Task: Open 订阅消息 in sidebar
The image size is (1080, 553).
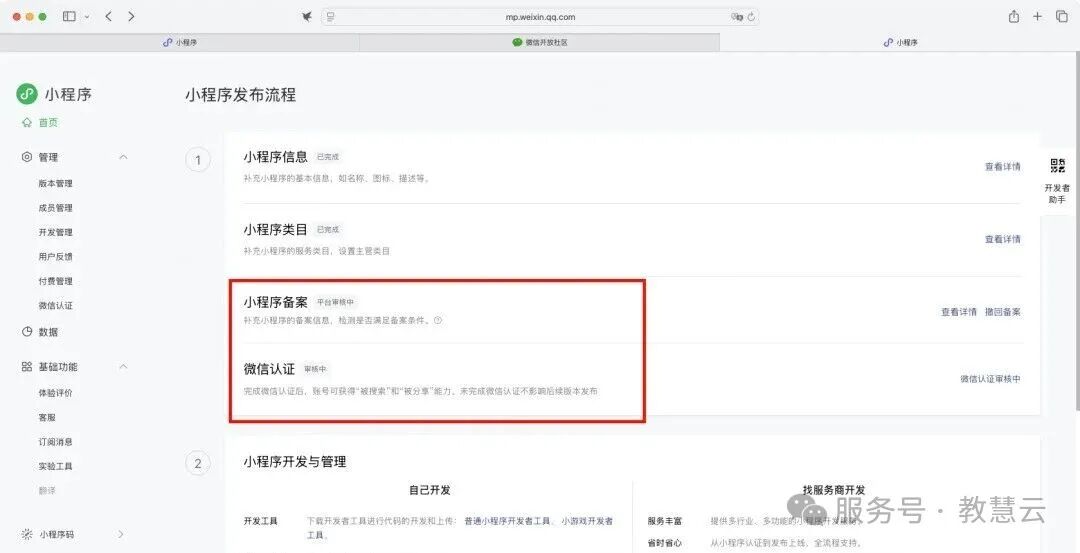Action: [x=55, y=442]
